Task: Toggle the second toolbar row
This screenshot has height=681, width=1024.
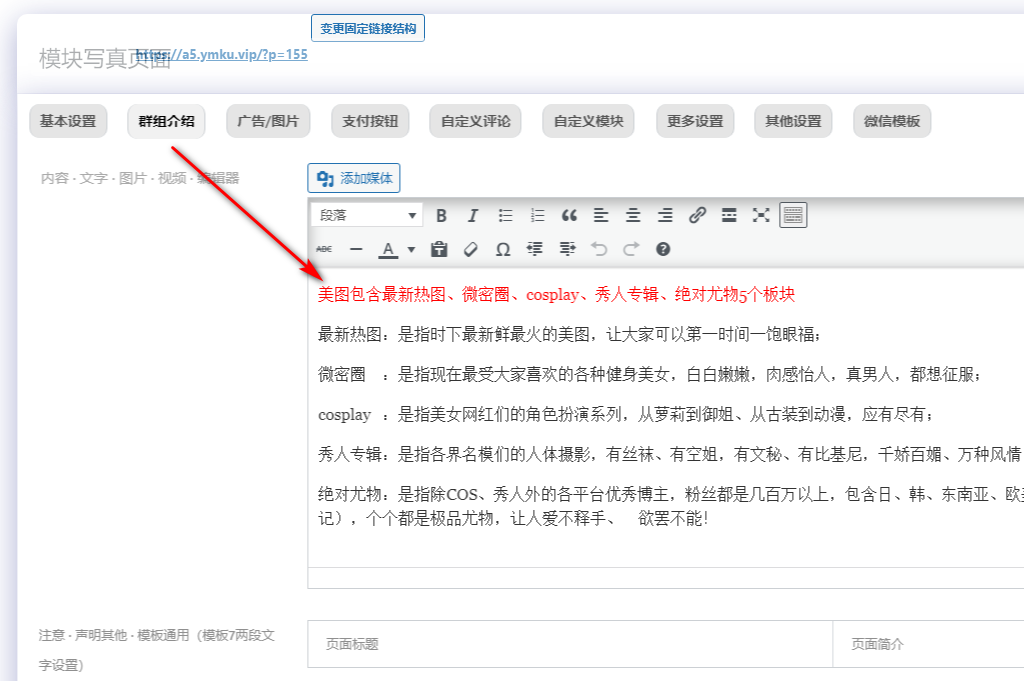Action: 792,214
